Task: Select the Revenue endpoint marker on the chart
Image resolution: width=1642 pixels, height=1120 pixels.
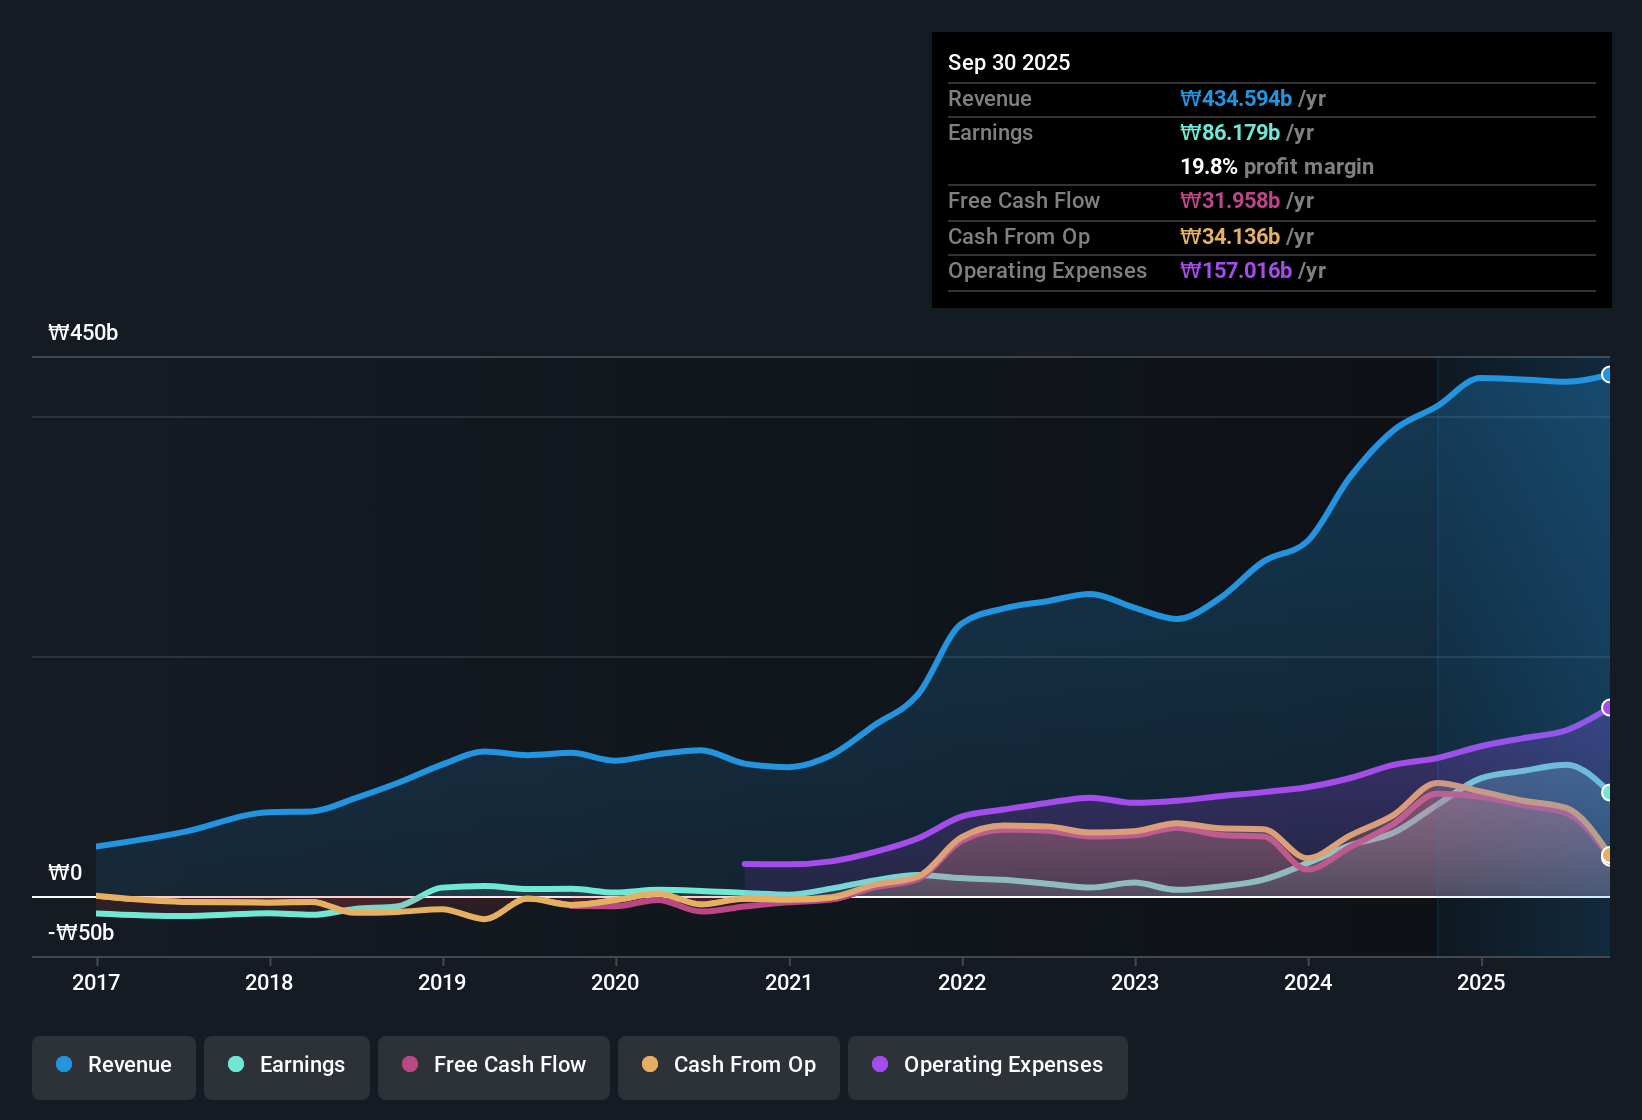Action: [x=1608, y=374]
